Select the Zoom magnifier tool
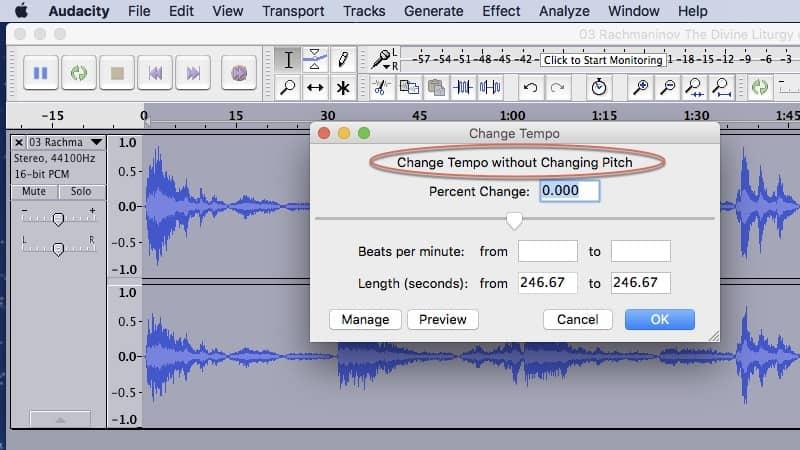 pyautogui.click(x=288, y=87)
